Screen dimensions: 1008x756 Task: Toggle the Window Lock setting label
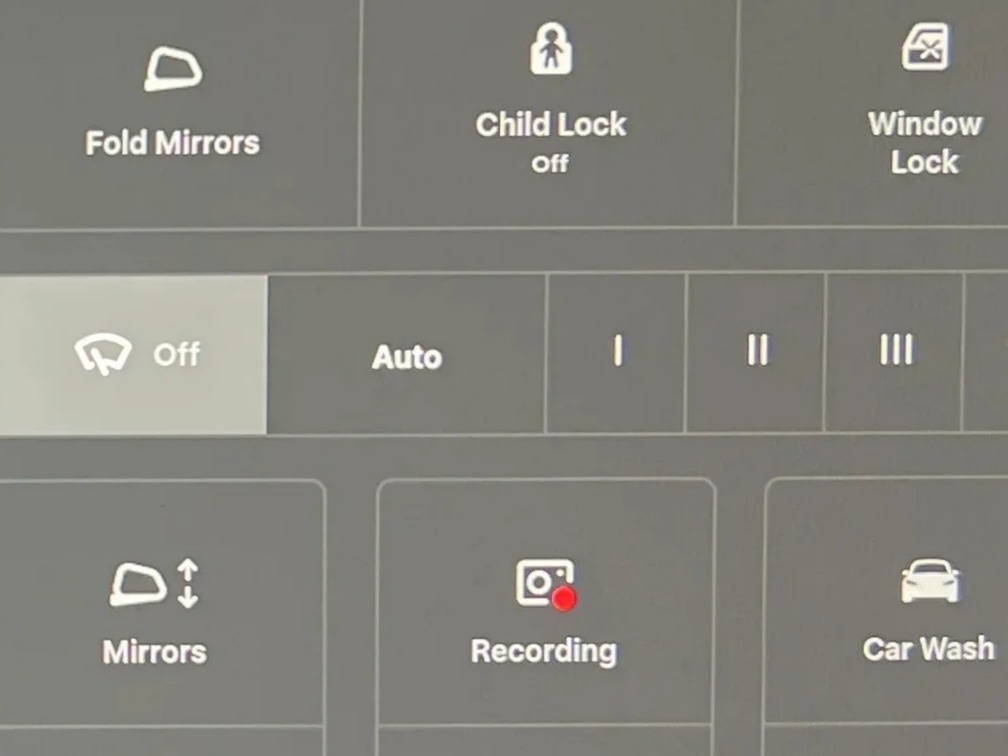[x=924, y=143]
